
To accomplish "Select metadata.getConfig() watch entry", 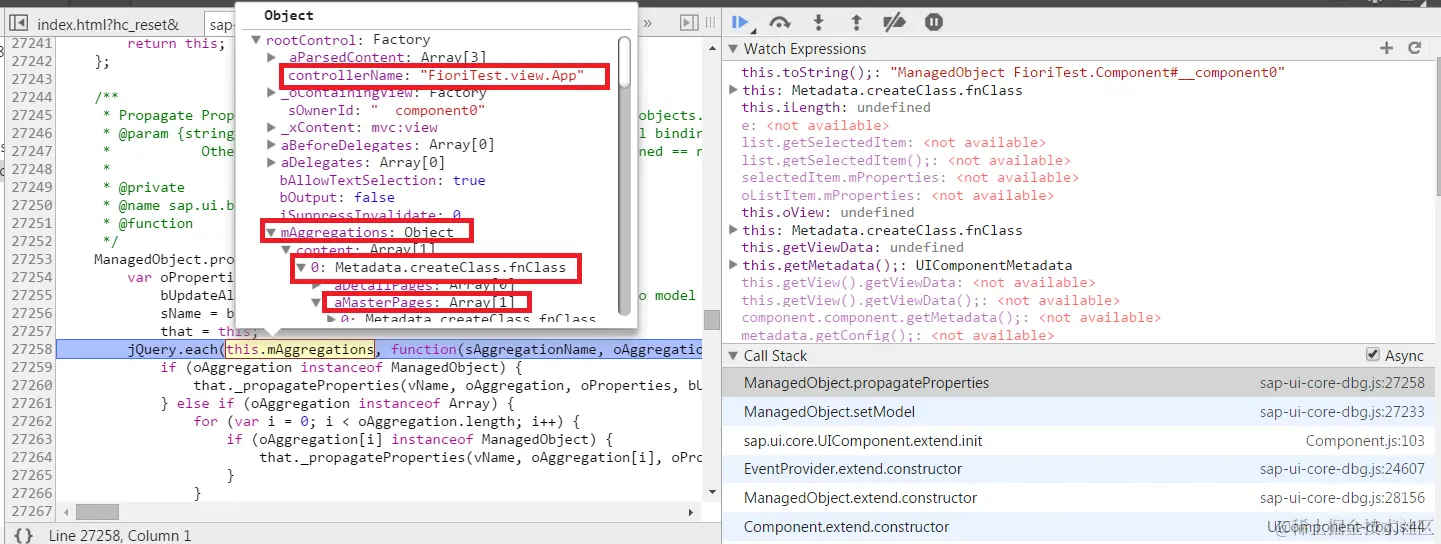I will click(897, 336).
